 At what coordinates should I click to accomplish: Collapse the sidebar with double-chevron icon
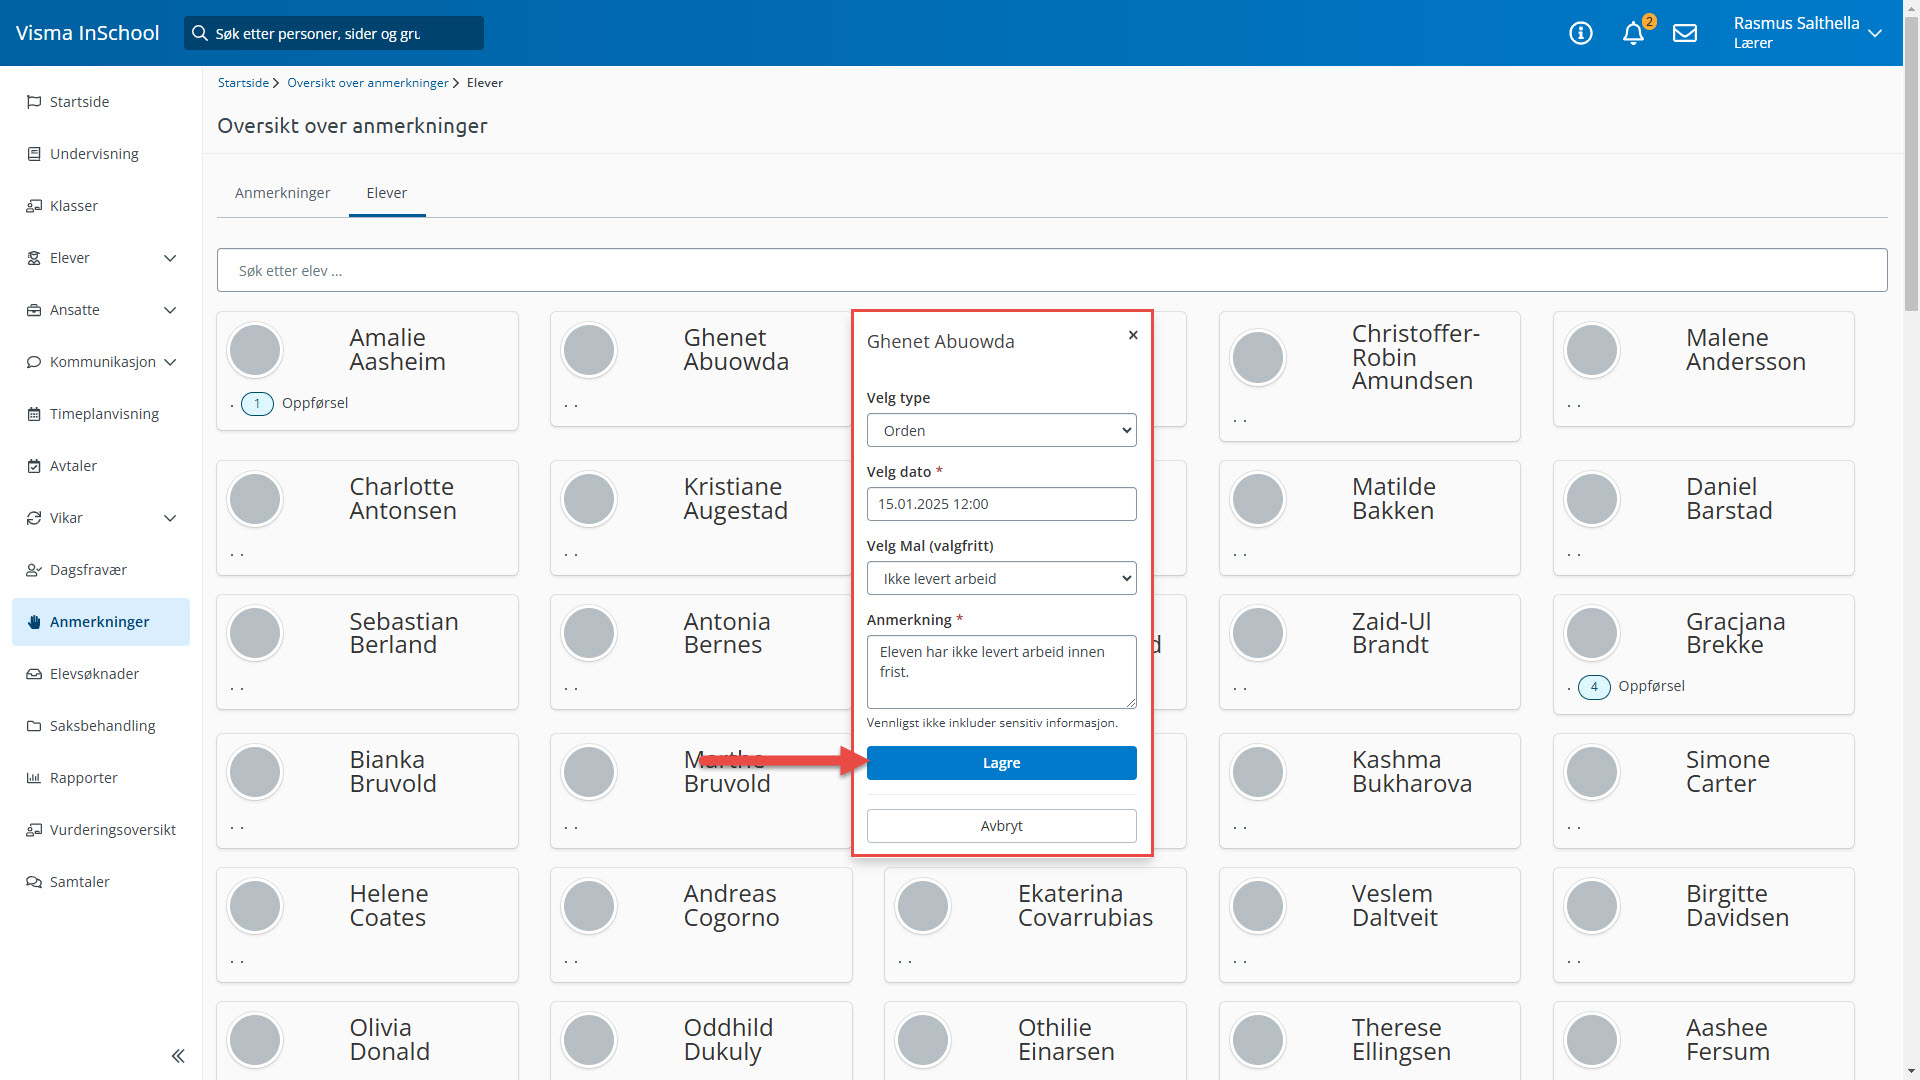178,1056
